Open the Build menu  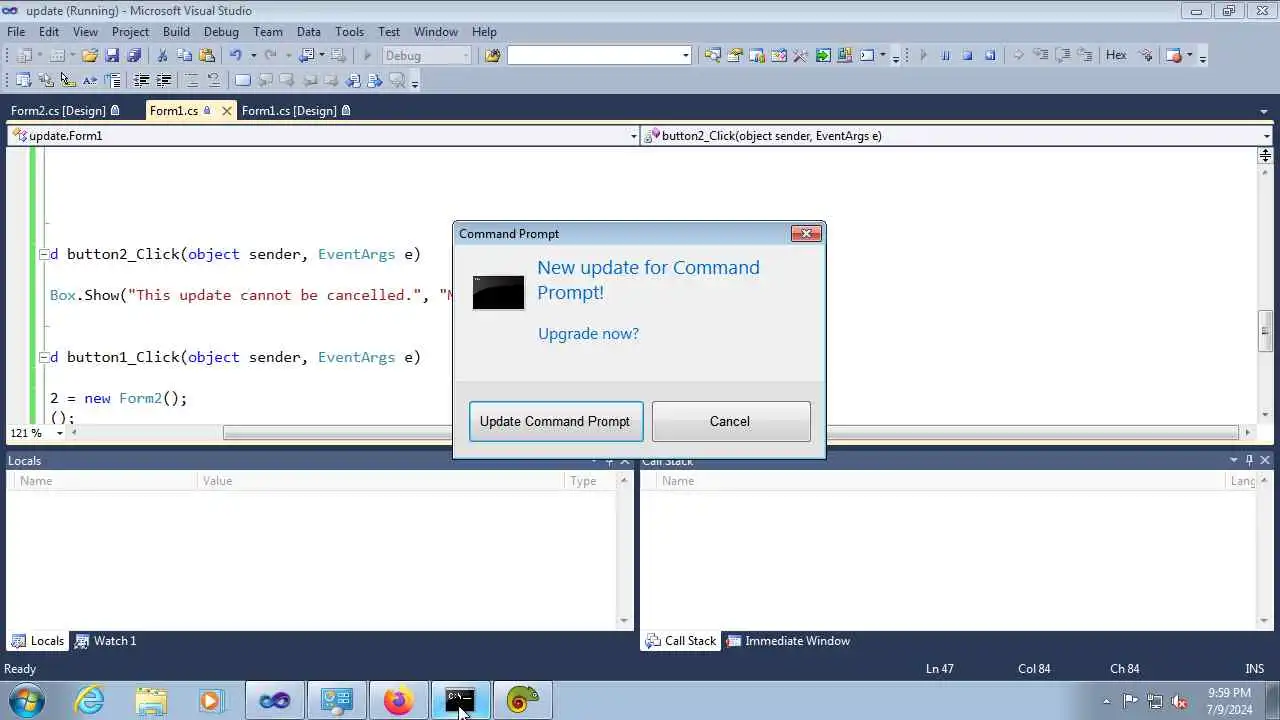coord(176,31)
